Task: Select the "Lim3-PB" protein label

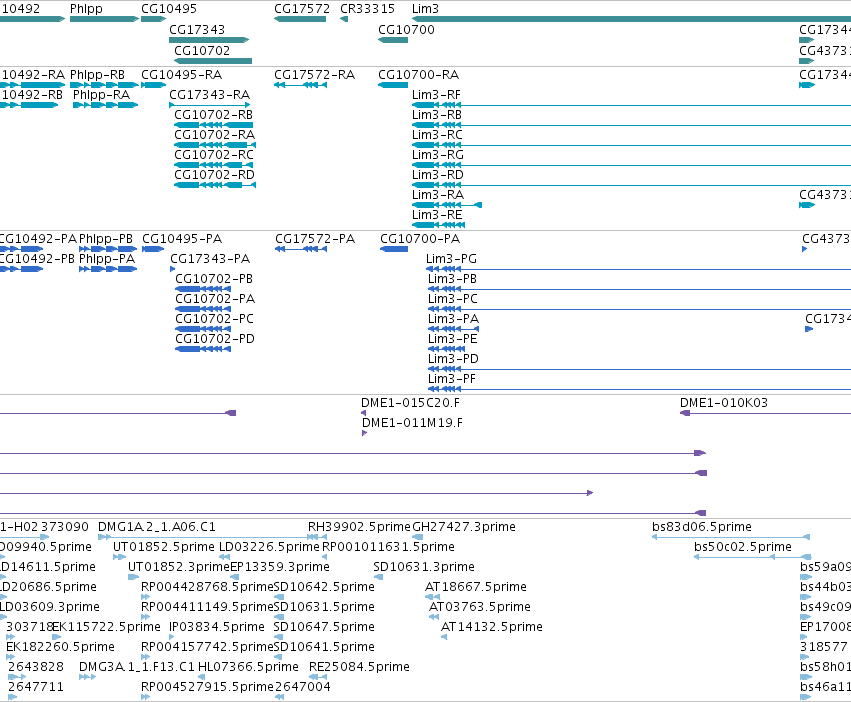Action: point(453,279)
